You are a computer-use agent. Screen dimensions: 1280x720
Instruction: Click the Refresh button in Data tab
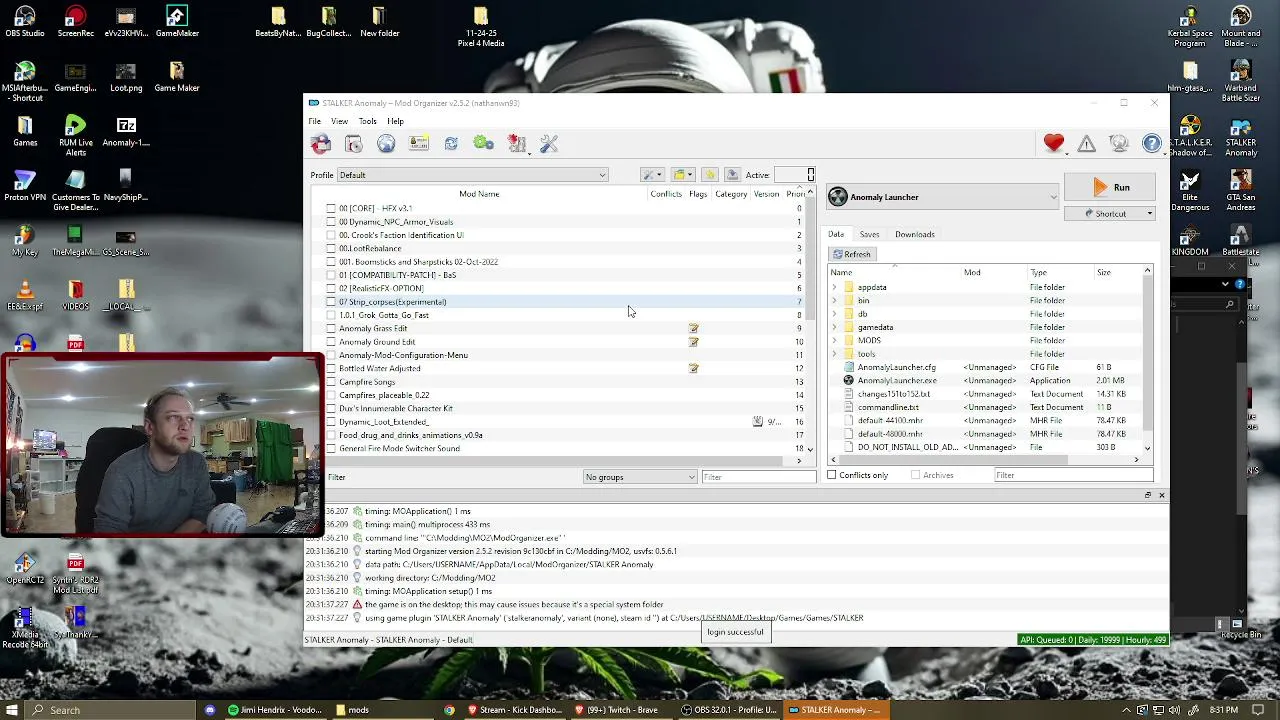tap(852, 254)
